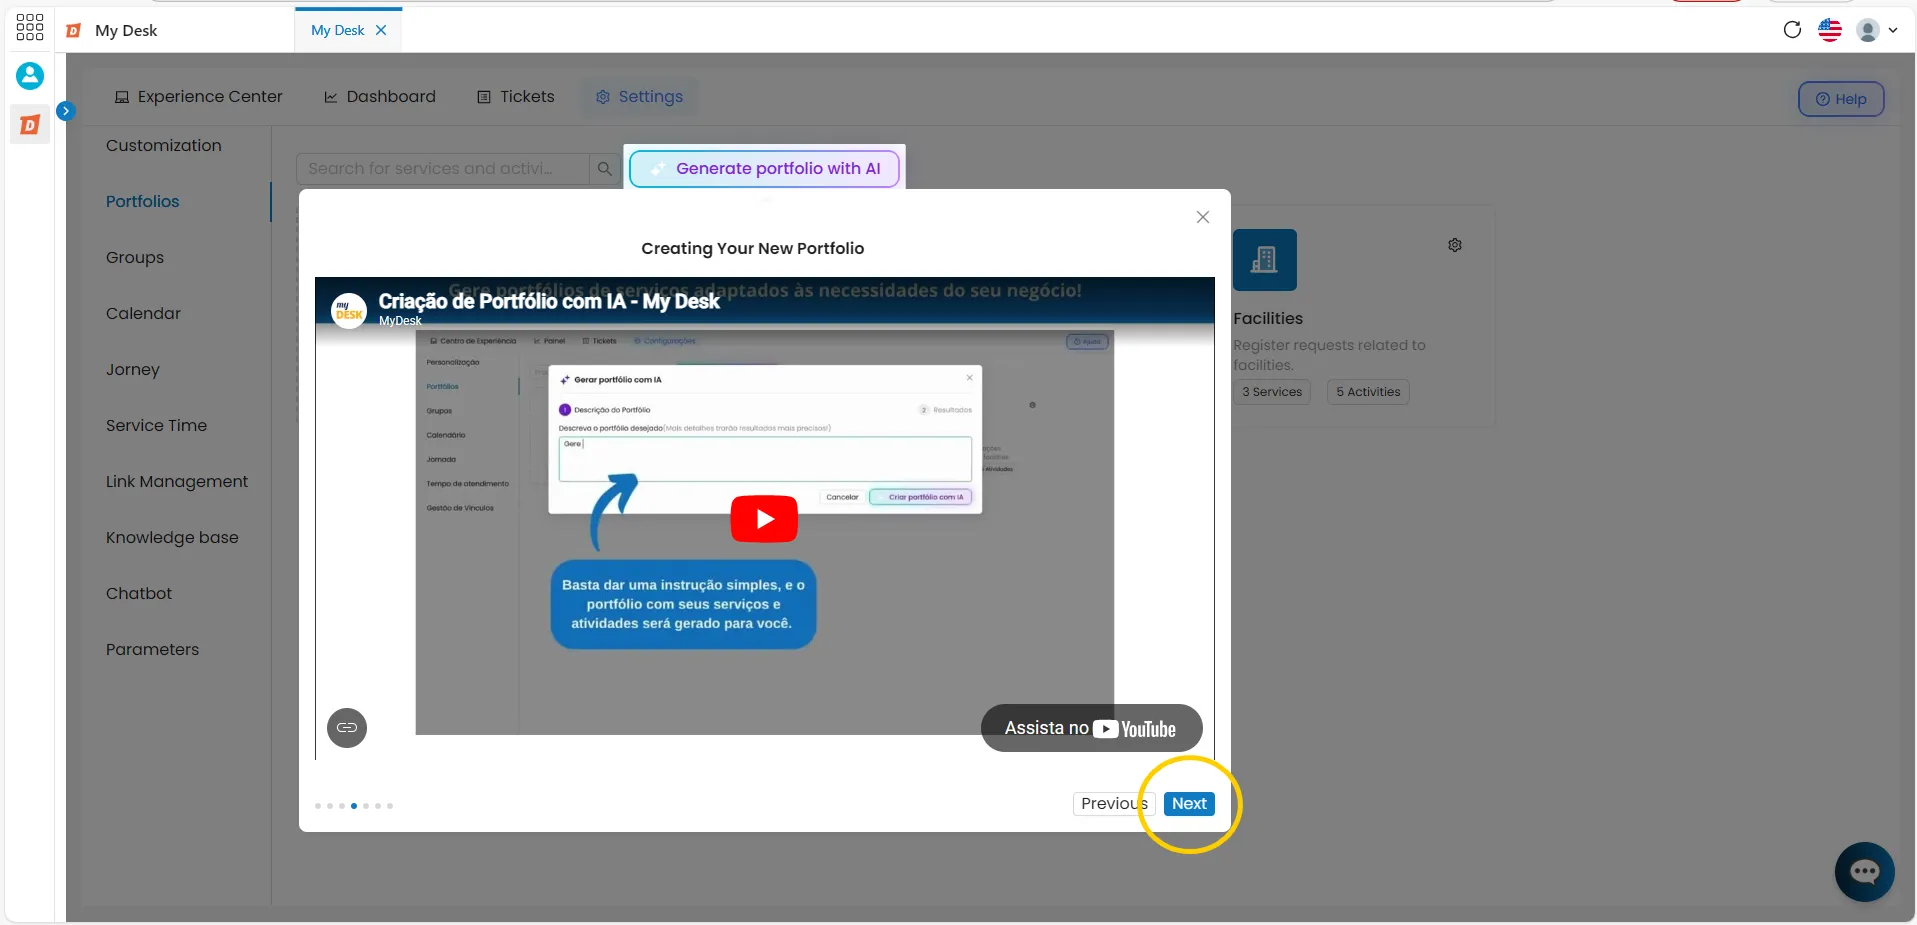This screenshot has width=1917, height=925.
Task: Click the refresh icon in top bar
Action: coord(1792,30)
